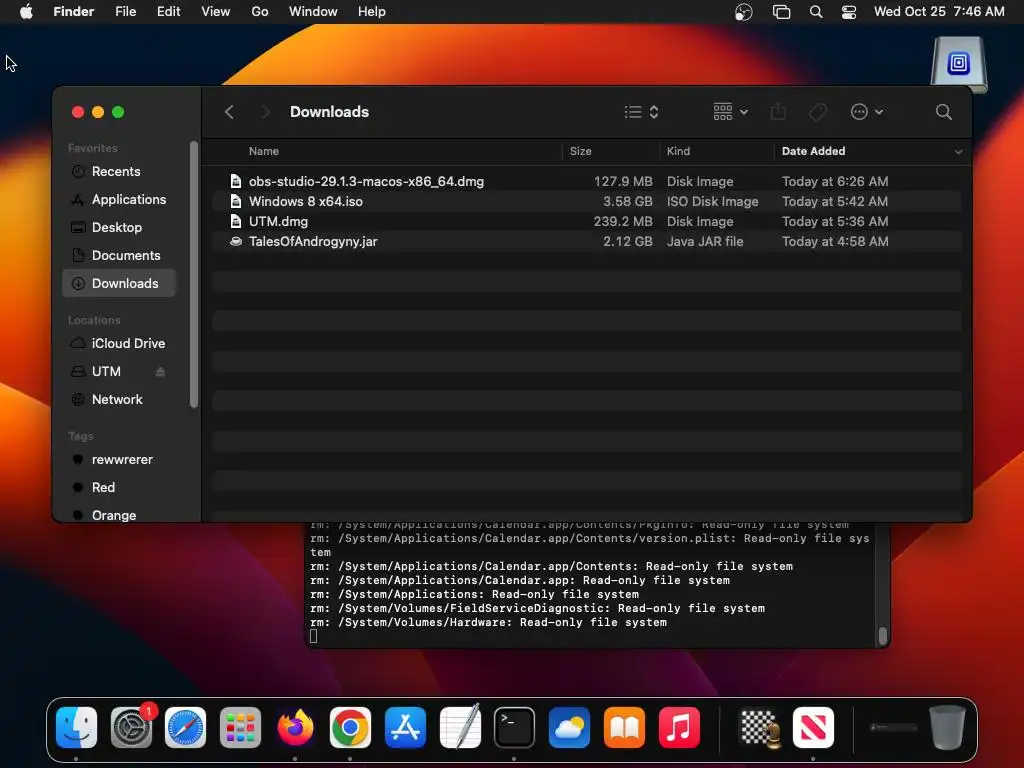Sort files by the Name column
The image size is (1024, 768).
click(x=263, y=151)
